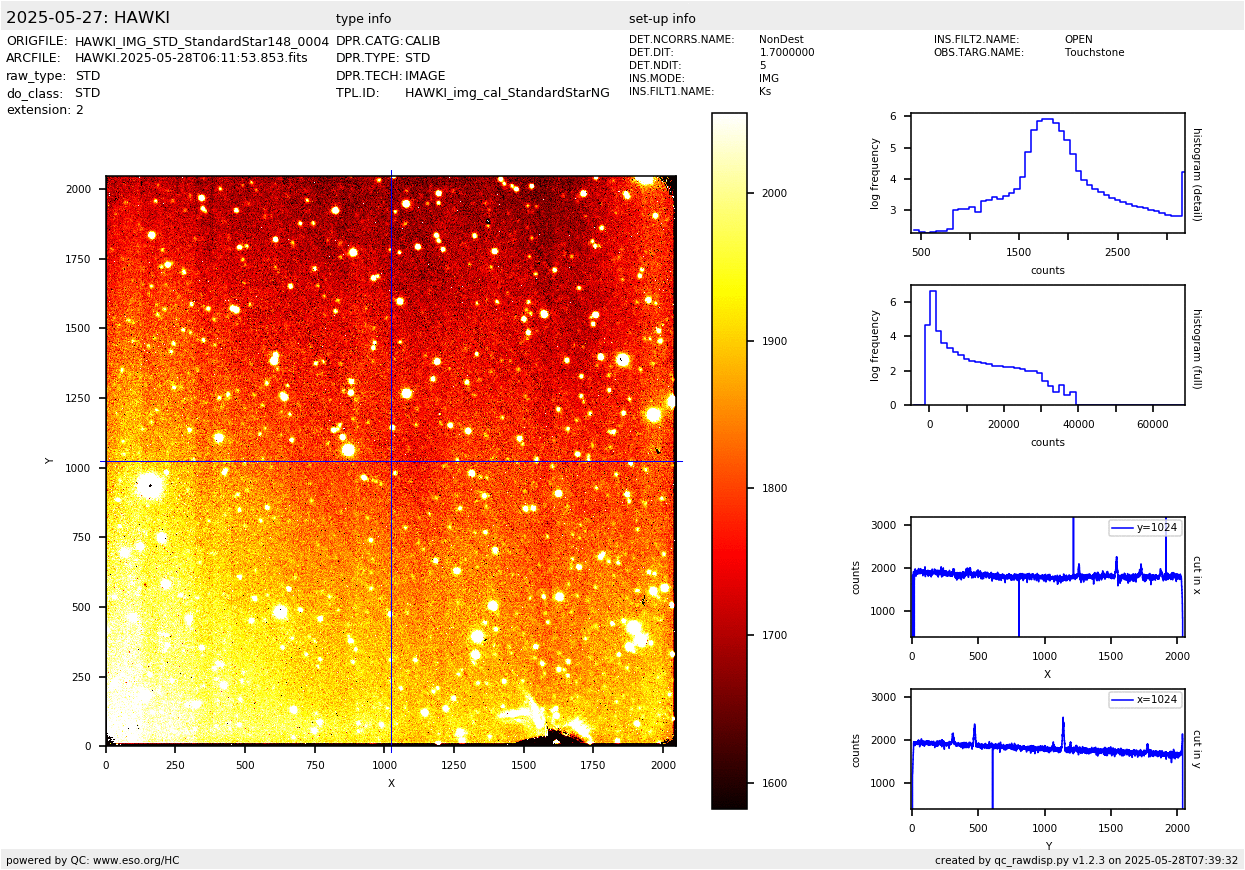
Task: Click the color bar scale beside the image
Action: click(729, 460)
